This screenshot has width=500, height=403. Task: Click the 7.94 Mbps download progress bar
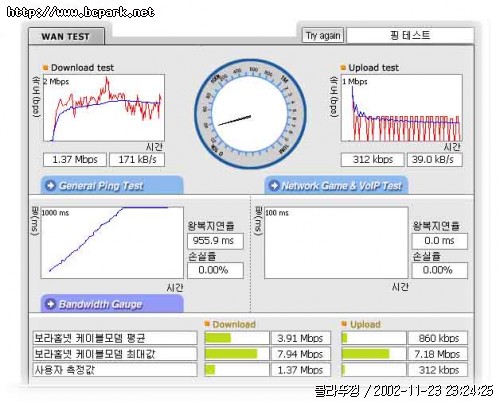pyautogui.click(x=237, y=354)
